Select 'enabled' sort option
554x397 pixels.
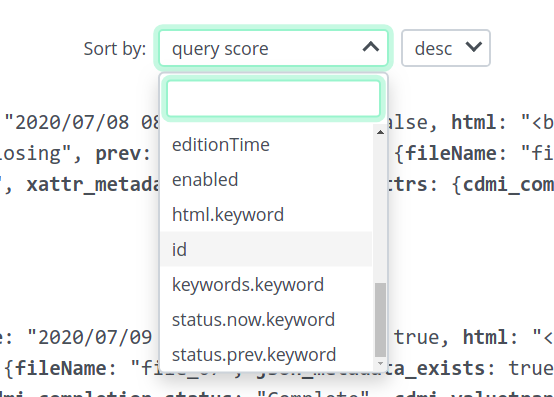[x=266, y=180]
